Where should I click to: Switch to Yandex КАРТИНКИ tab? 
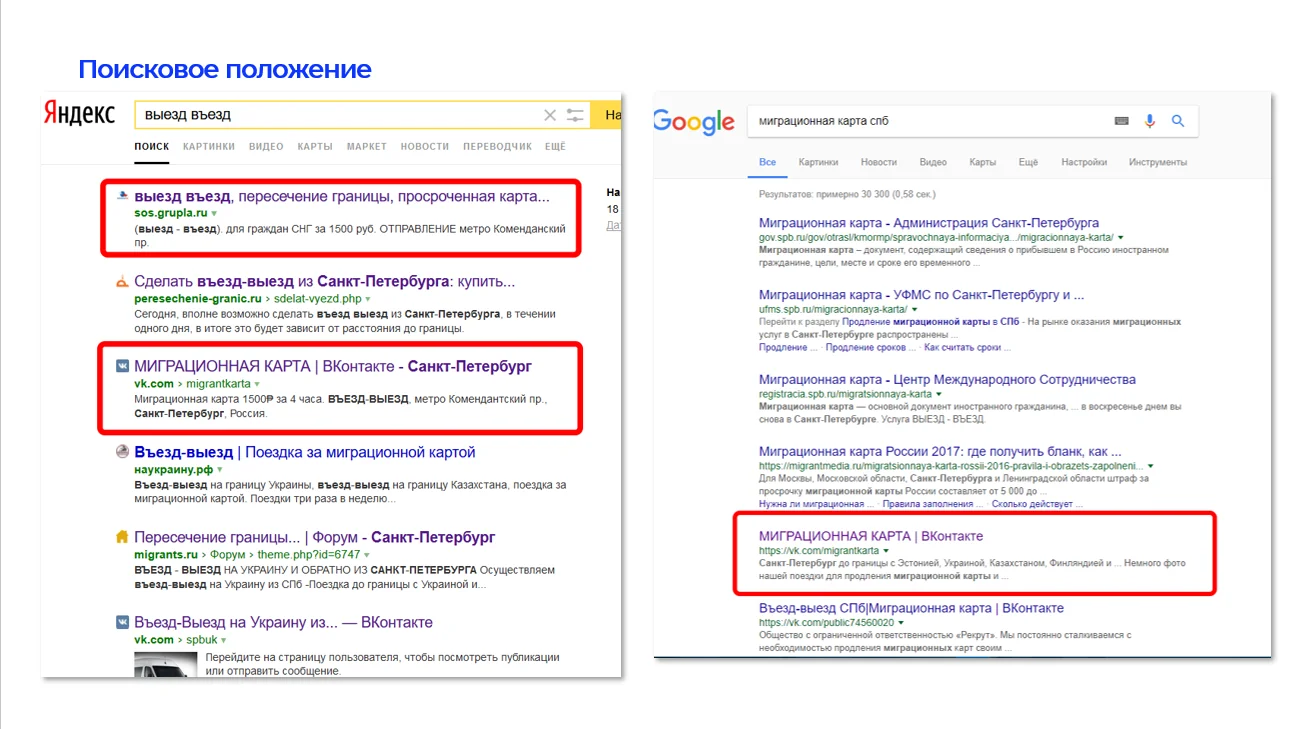[209, 147]
